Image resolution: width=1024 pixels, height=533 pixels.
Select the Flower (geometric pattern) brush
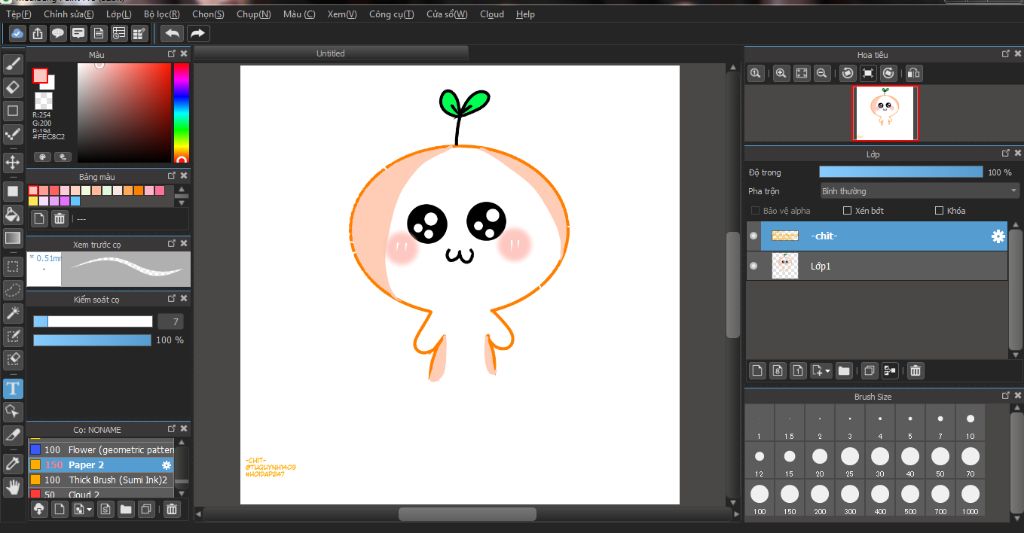click(102, 449)
